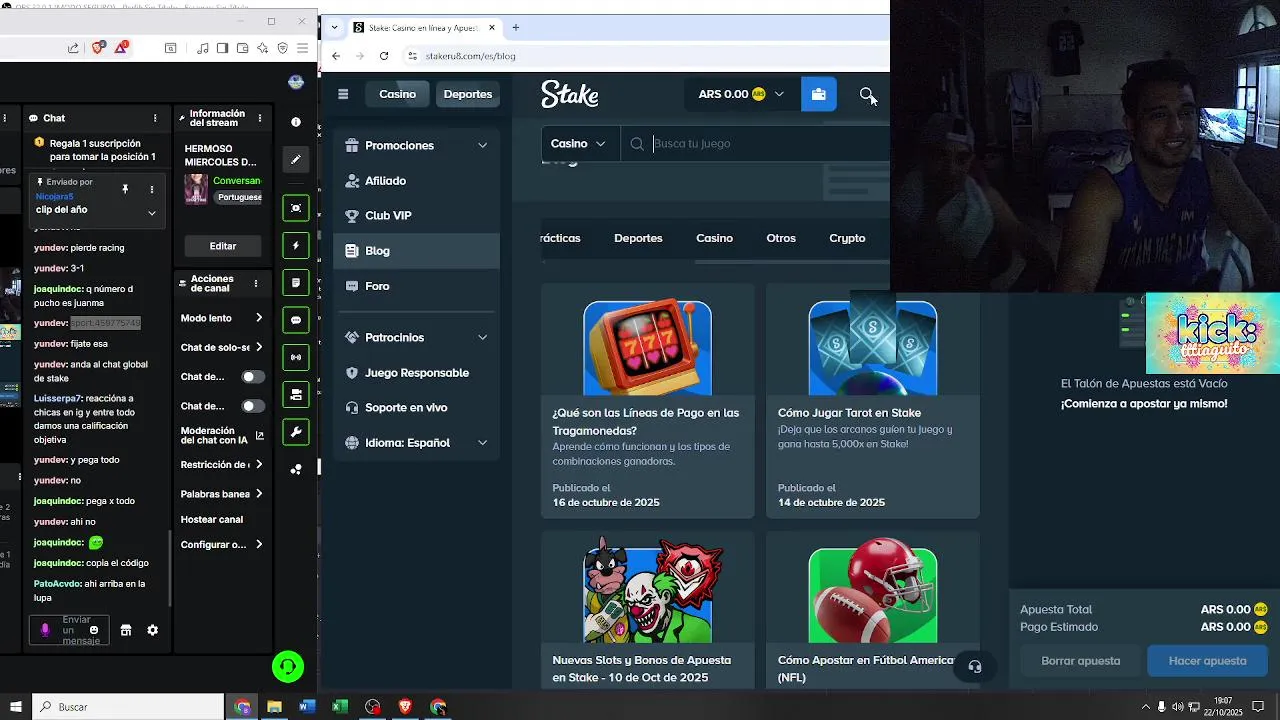
Task: Open Modo lento options arrow
Action: coord(259,318)
